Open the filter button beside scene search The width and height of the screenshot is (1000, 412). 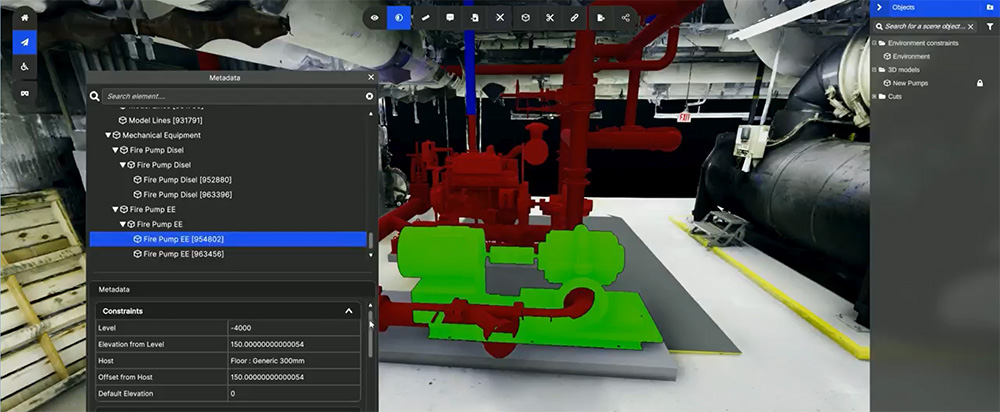coord(990,27)
